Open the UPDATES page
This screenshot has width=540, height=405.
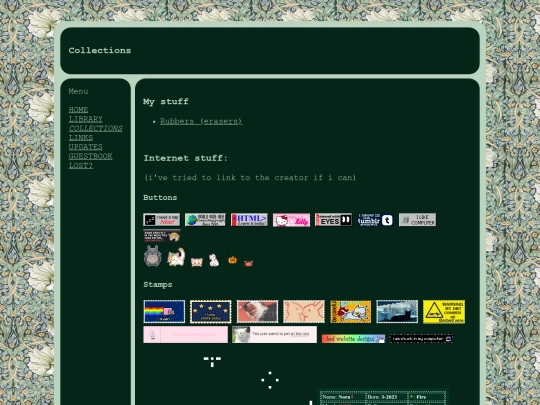[85, 147]
